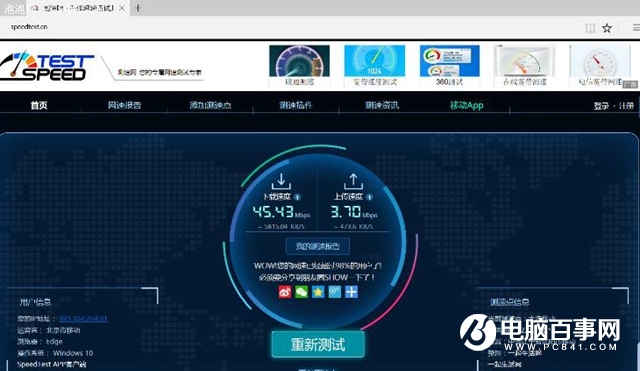
Task: Click the user IP address link
Action: tap(83, 318)
